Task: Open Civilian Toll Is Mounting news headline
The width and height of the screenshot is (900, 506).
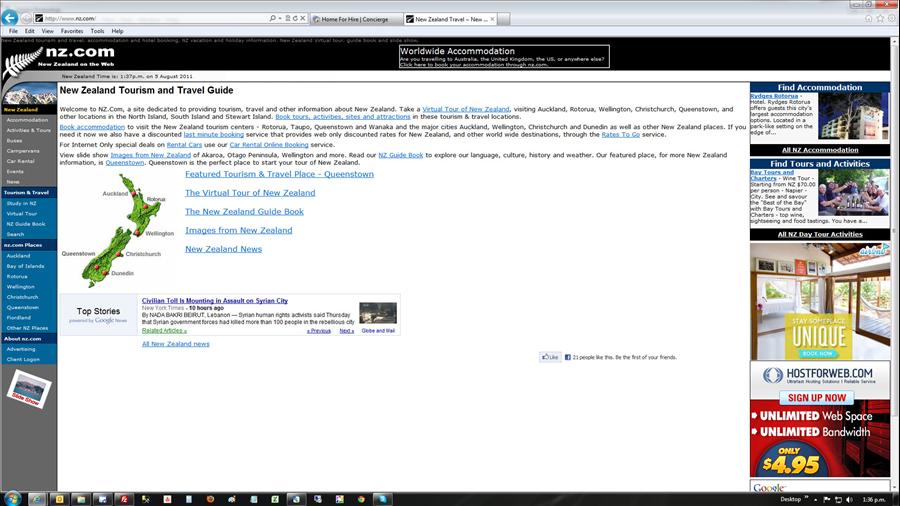Action: point(215,301)
